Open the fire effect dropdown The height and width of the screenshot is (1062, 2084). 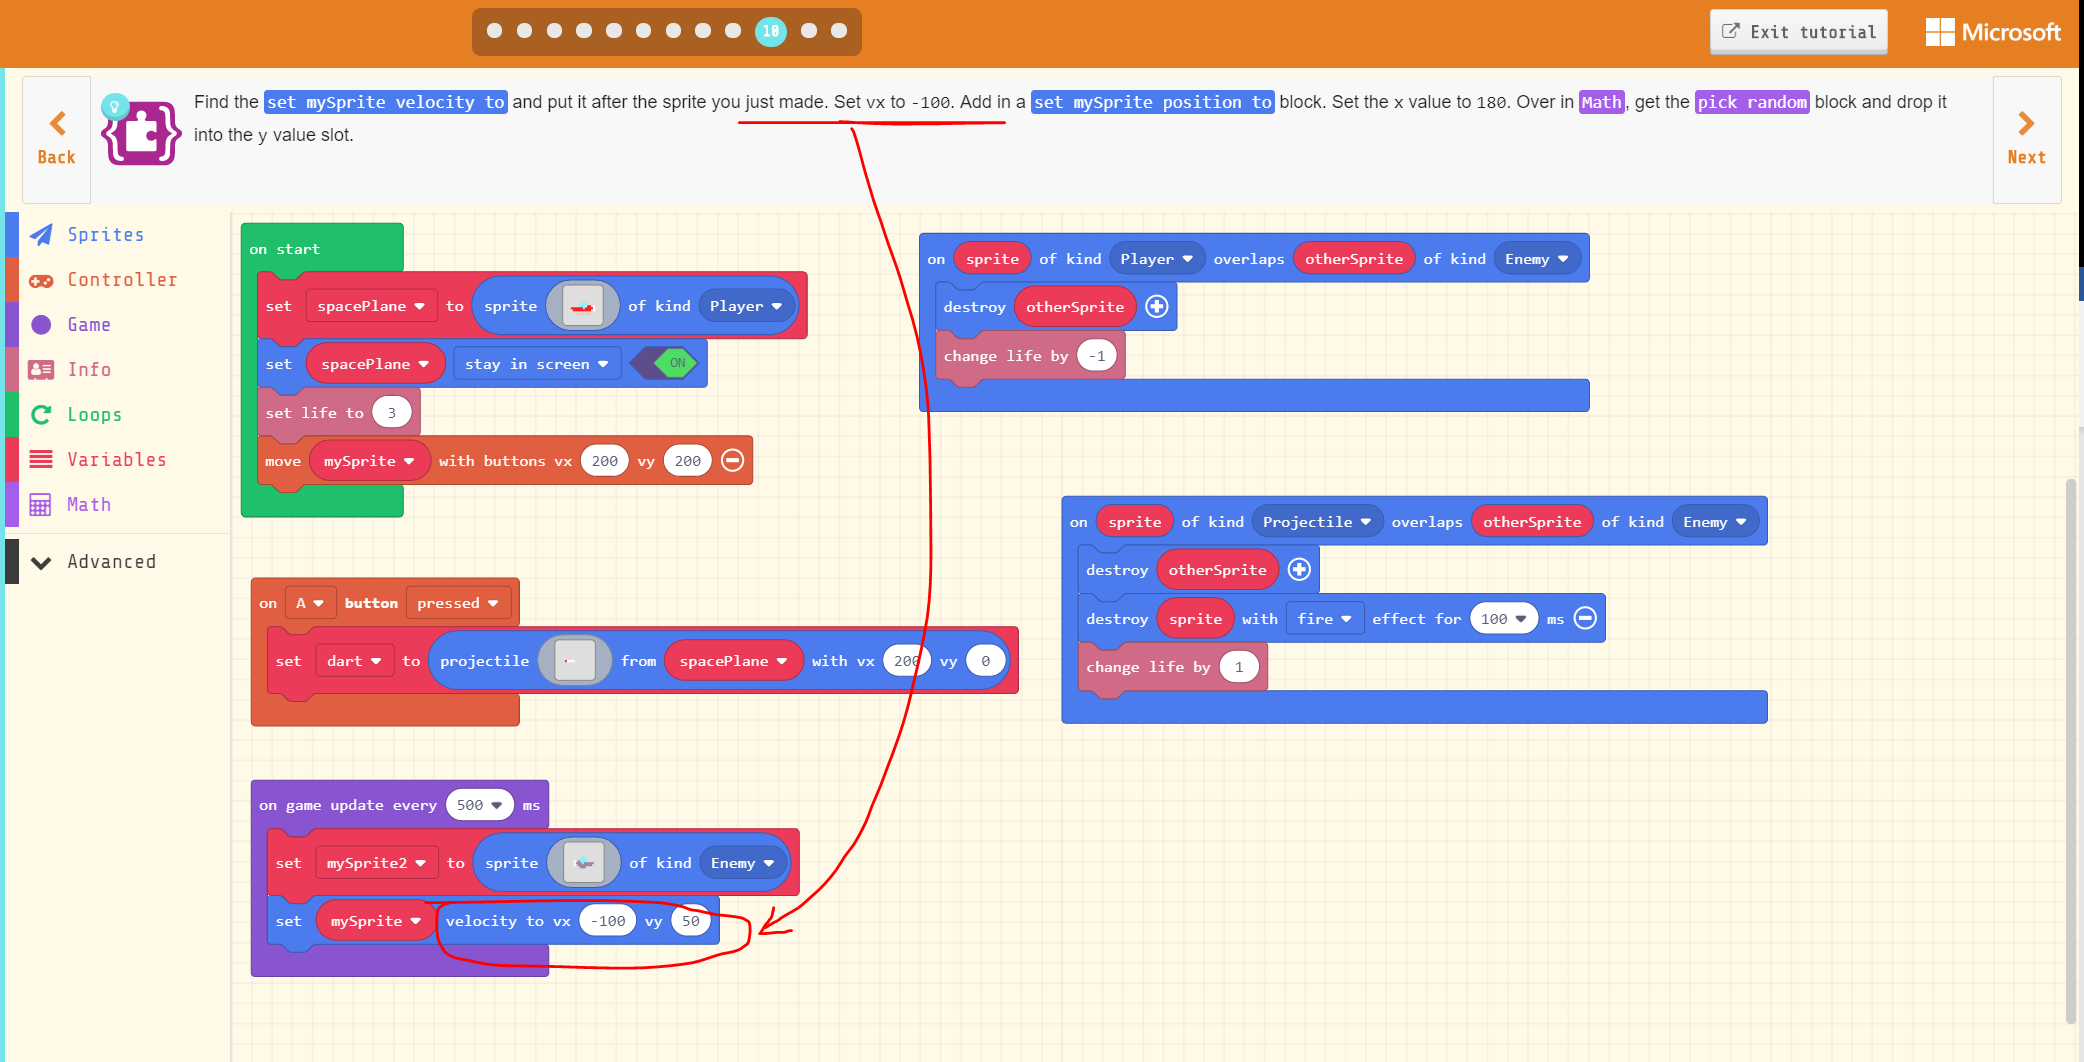(x=1324, y=618)
